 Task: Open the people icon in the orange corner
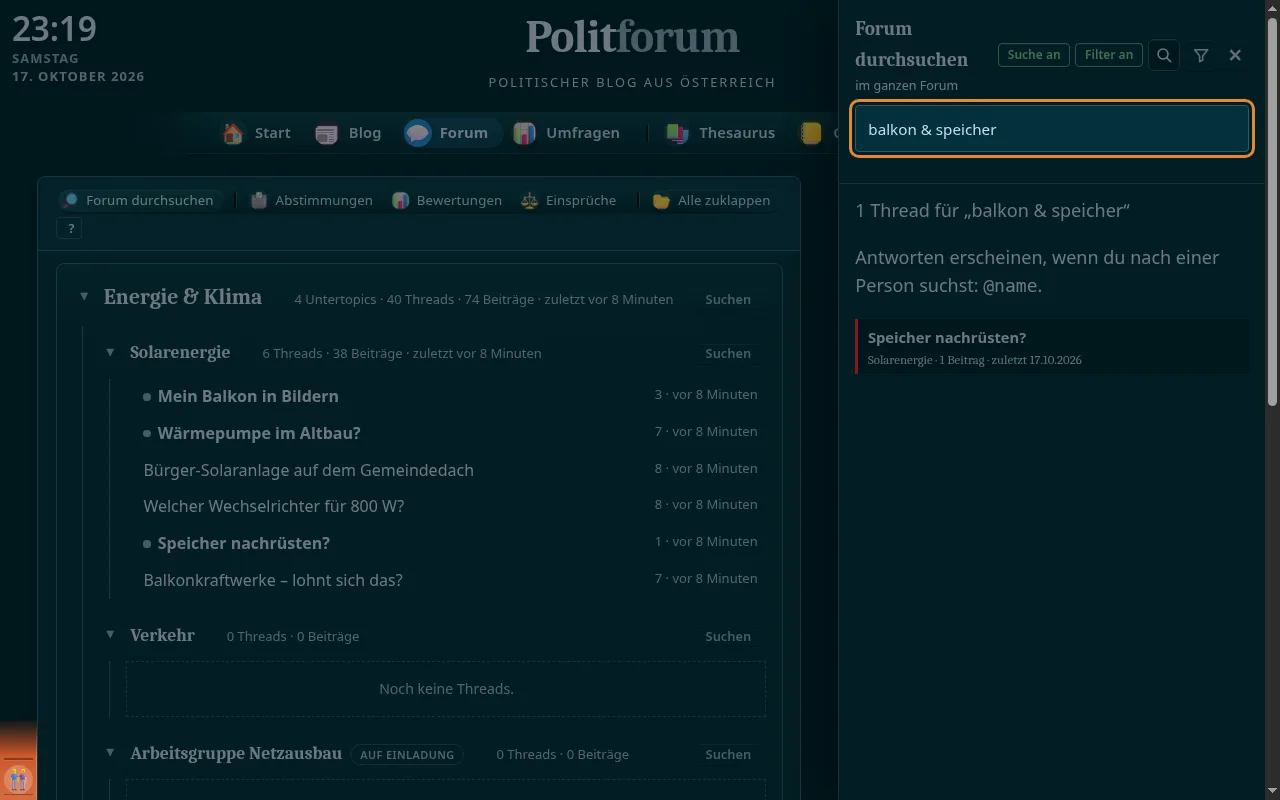pyautogui.click(x=18, y=778)
